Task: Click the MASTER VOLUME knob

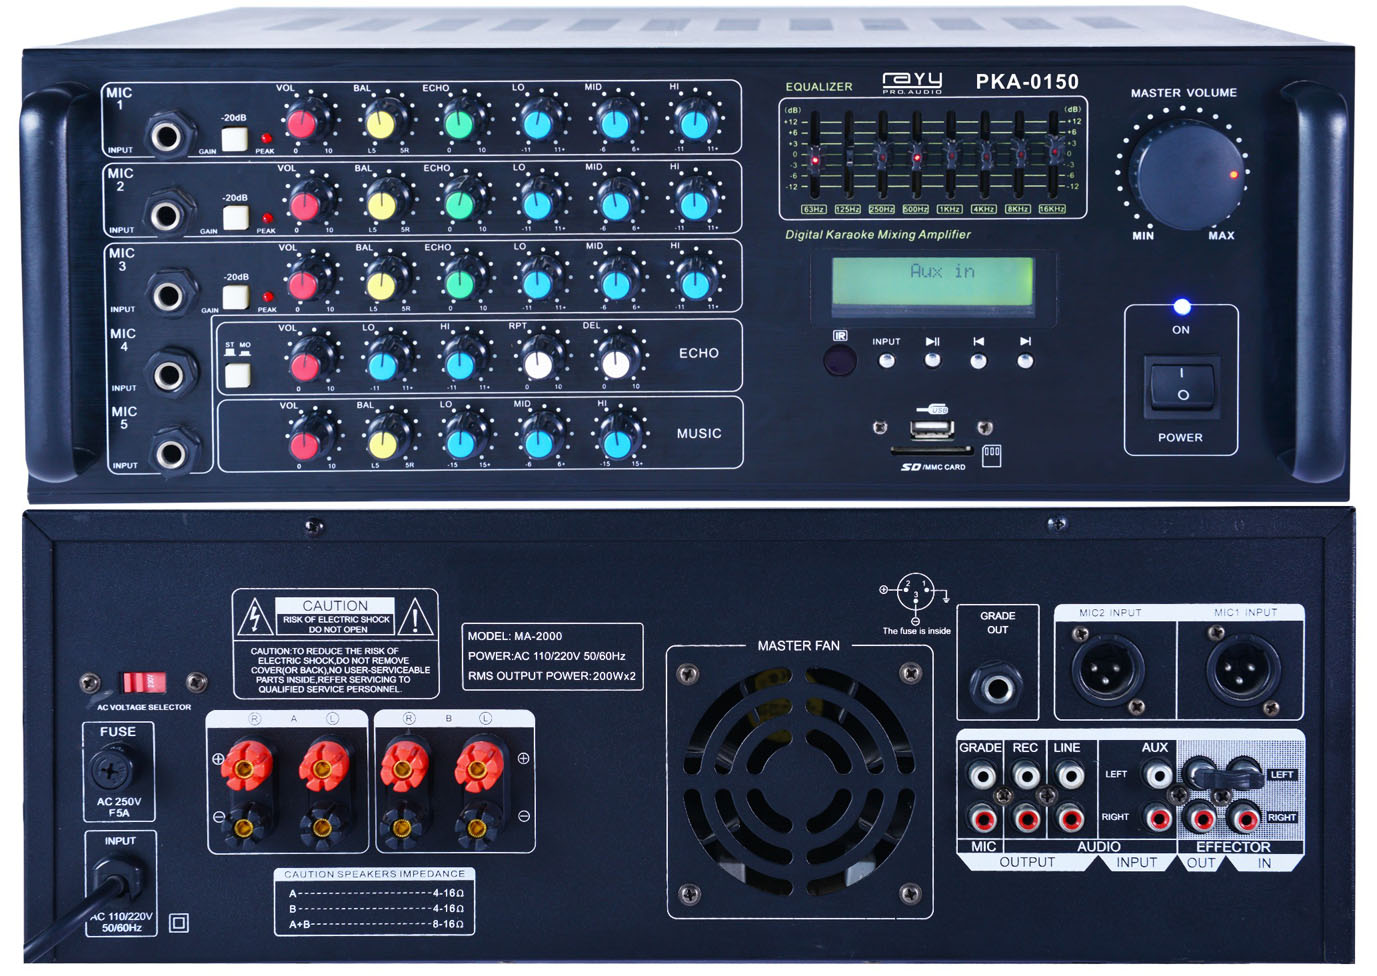Action: [1184, 175]
